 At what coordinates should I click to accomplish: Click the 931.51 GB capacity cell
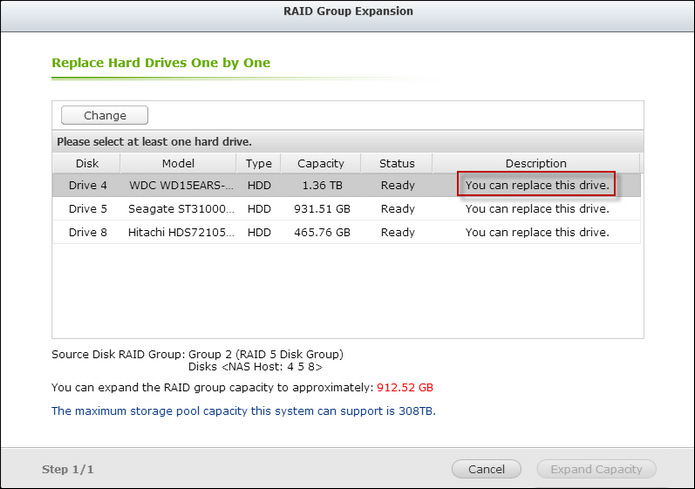pos(322,209)
